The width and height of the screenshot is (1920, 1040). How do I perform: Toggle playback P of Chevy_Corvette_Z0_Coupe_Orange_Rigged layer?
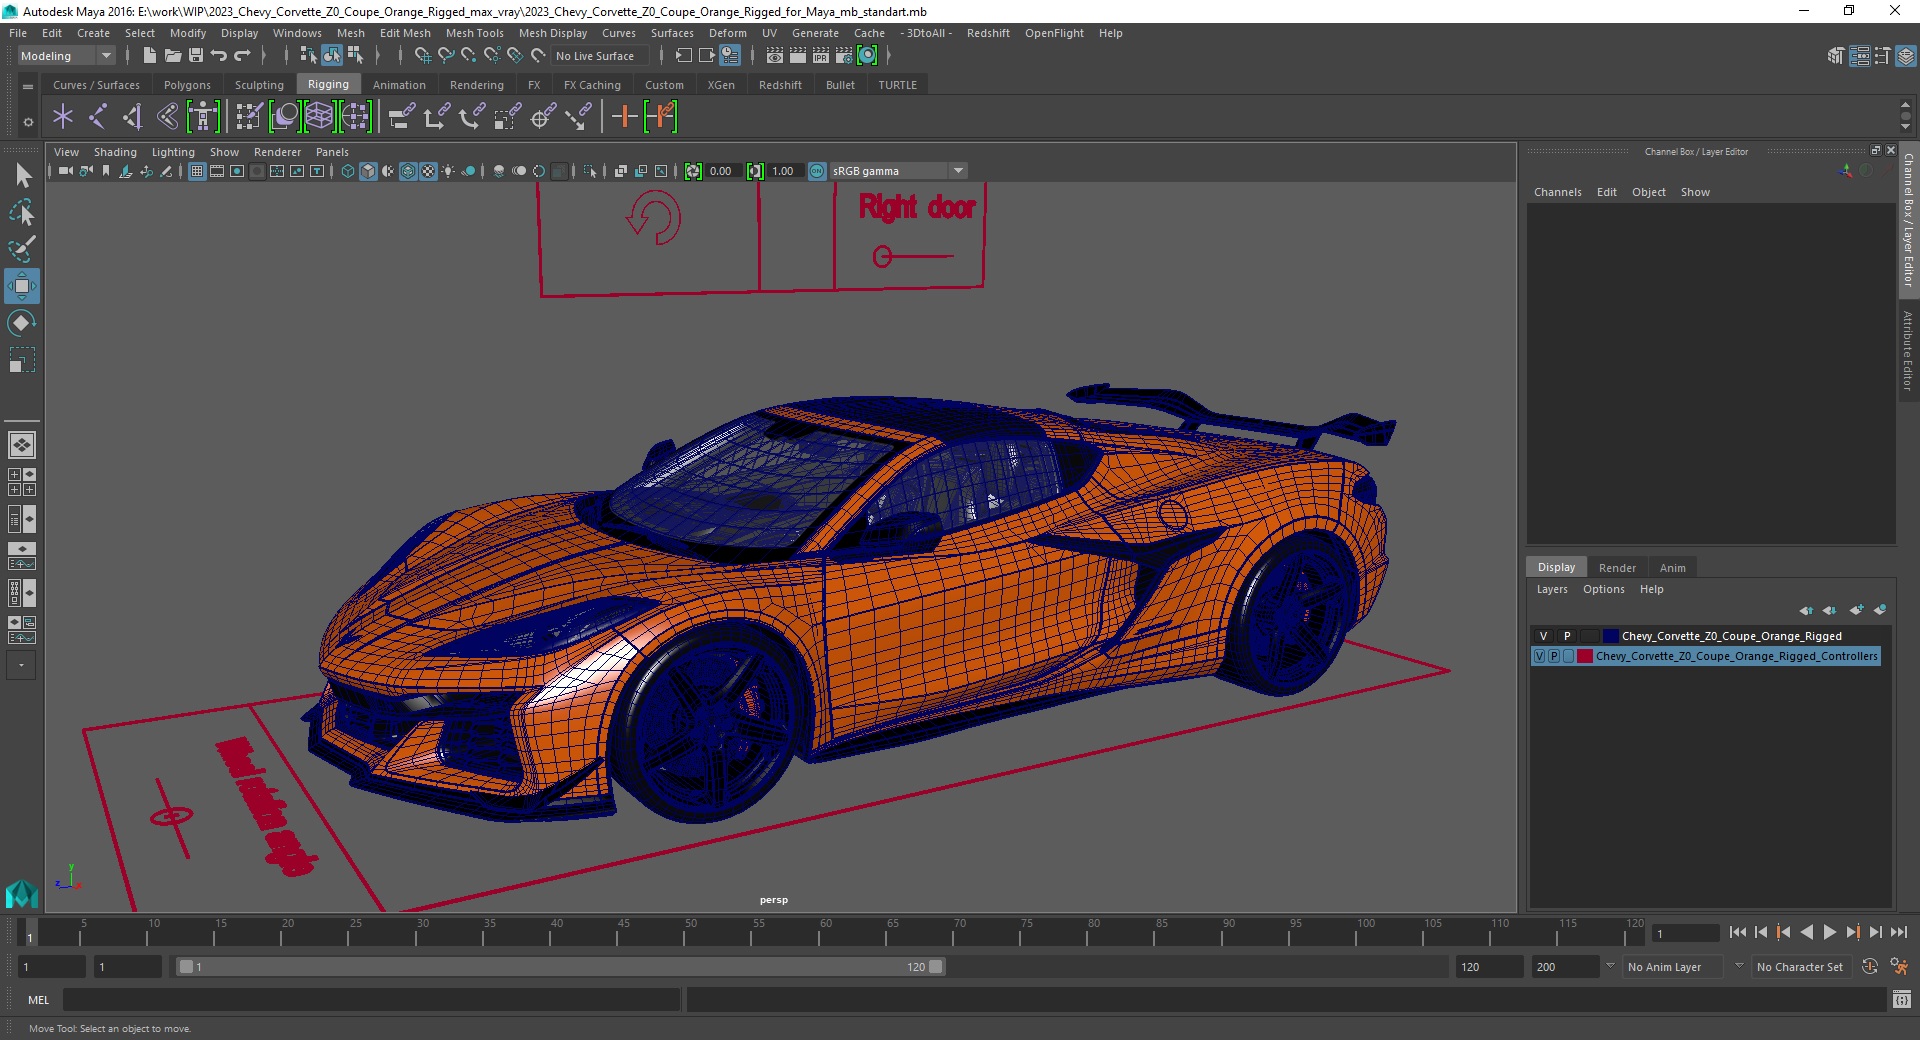[1567, 636]
